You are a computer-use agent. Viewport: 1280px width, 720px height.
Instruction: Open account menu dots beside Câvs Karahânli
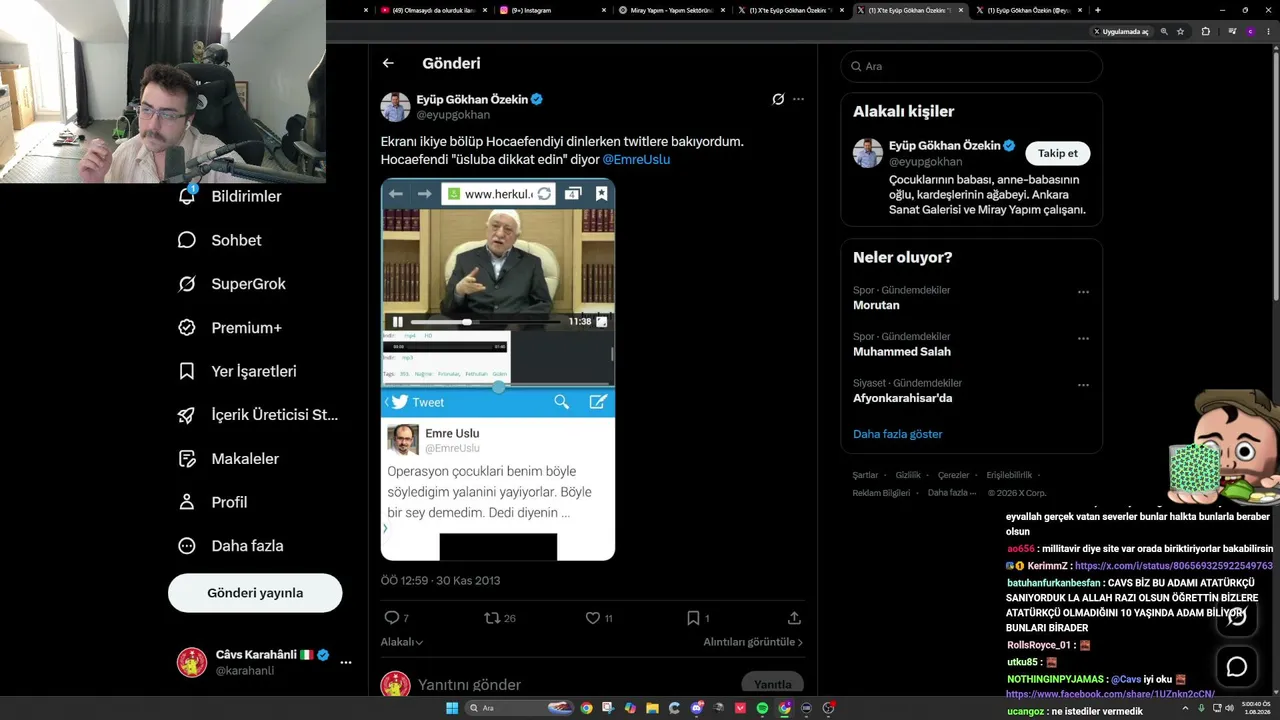click(x=346, y=663)
